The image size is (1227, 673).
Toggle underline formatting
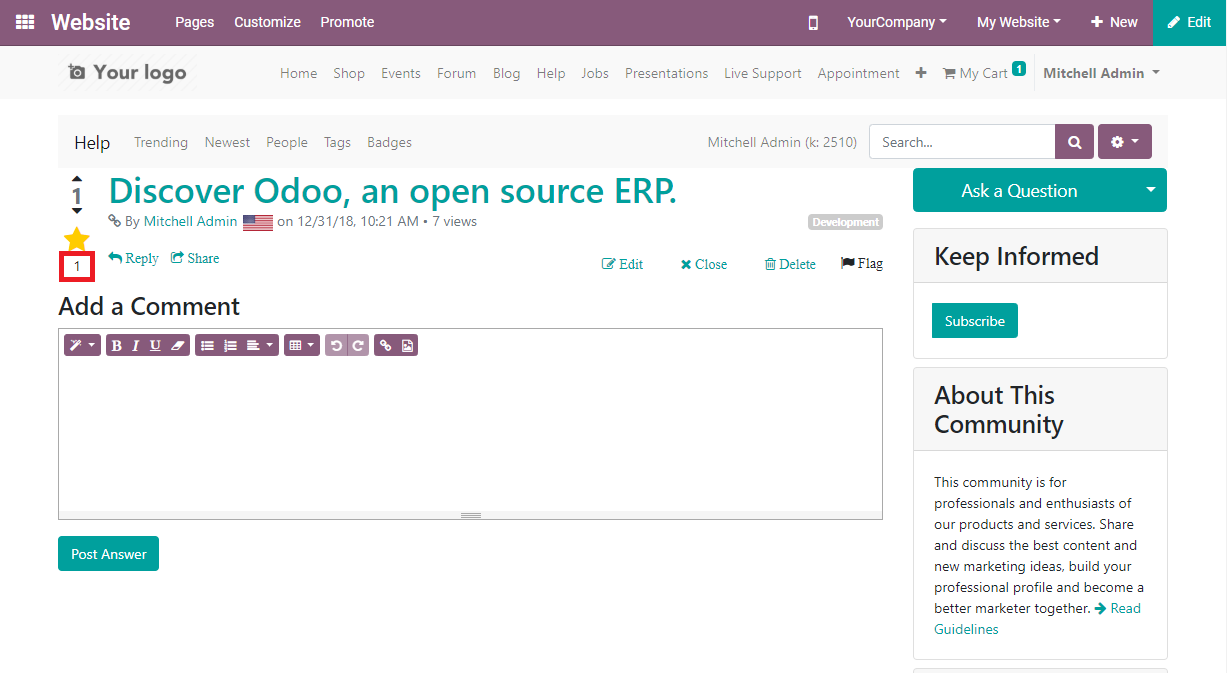click(155, 345)
